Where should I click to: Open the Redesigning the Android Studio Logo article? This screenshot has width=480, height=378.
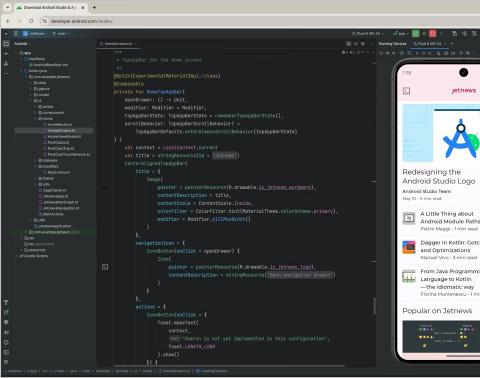point(439,177)
